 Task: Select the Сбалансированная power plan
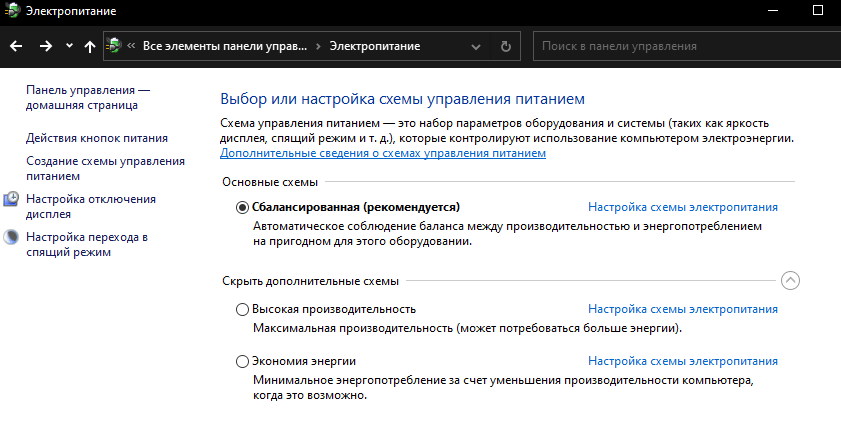click(242, 207)
